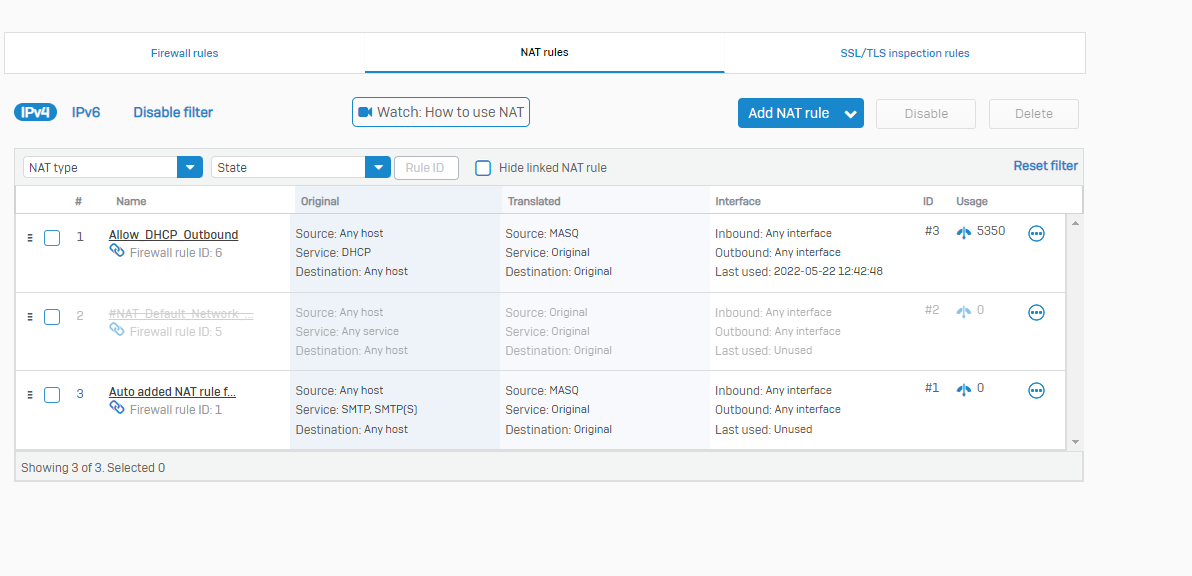
Task: Open the Auto added NAT rule link
Action: tap(173, 392)
